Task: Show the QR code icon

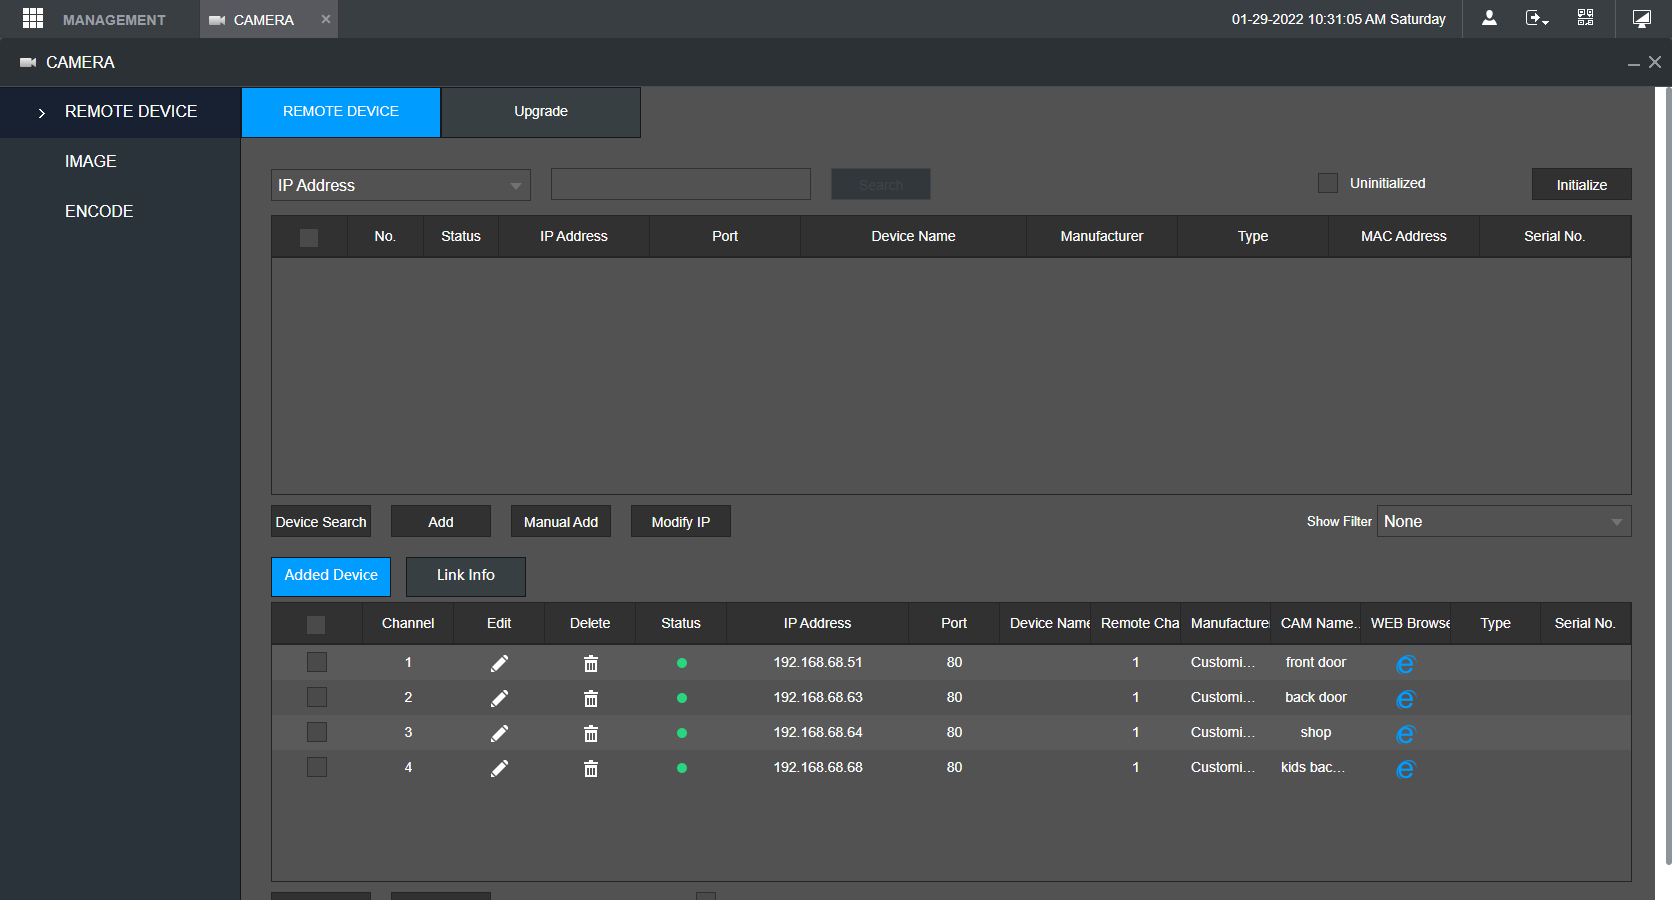Action: pos(1585,17)
